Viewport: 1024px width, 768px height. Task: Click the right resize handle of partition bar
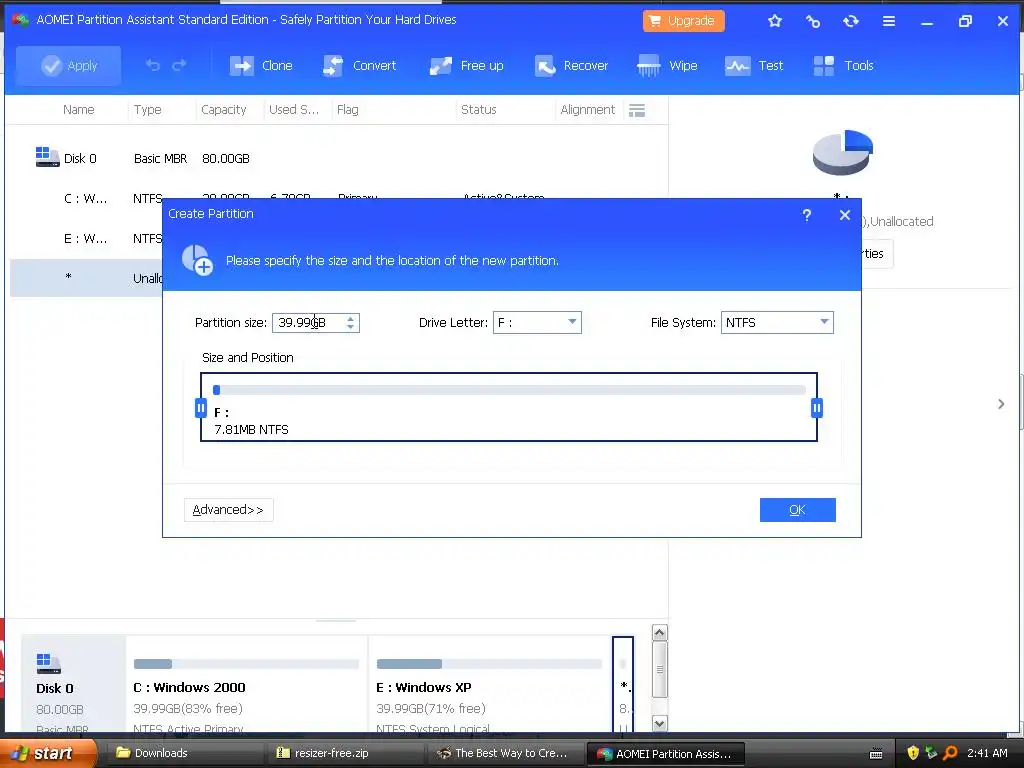pyautogui.click(x=816, y=408)
